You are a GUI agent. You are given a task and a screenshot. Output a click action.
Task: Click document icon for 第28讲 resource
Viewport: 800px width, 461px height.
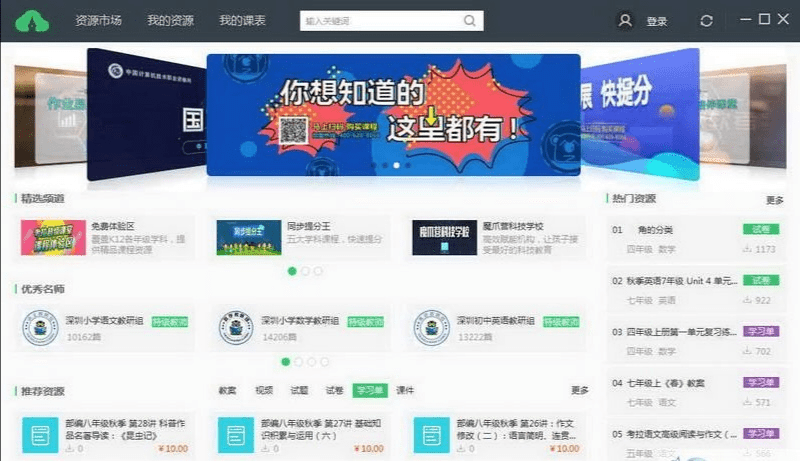click(x=40, y=435)
